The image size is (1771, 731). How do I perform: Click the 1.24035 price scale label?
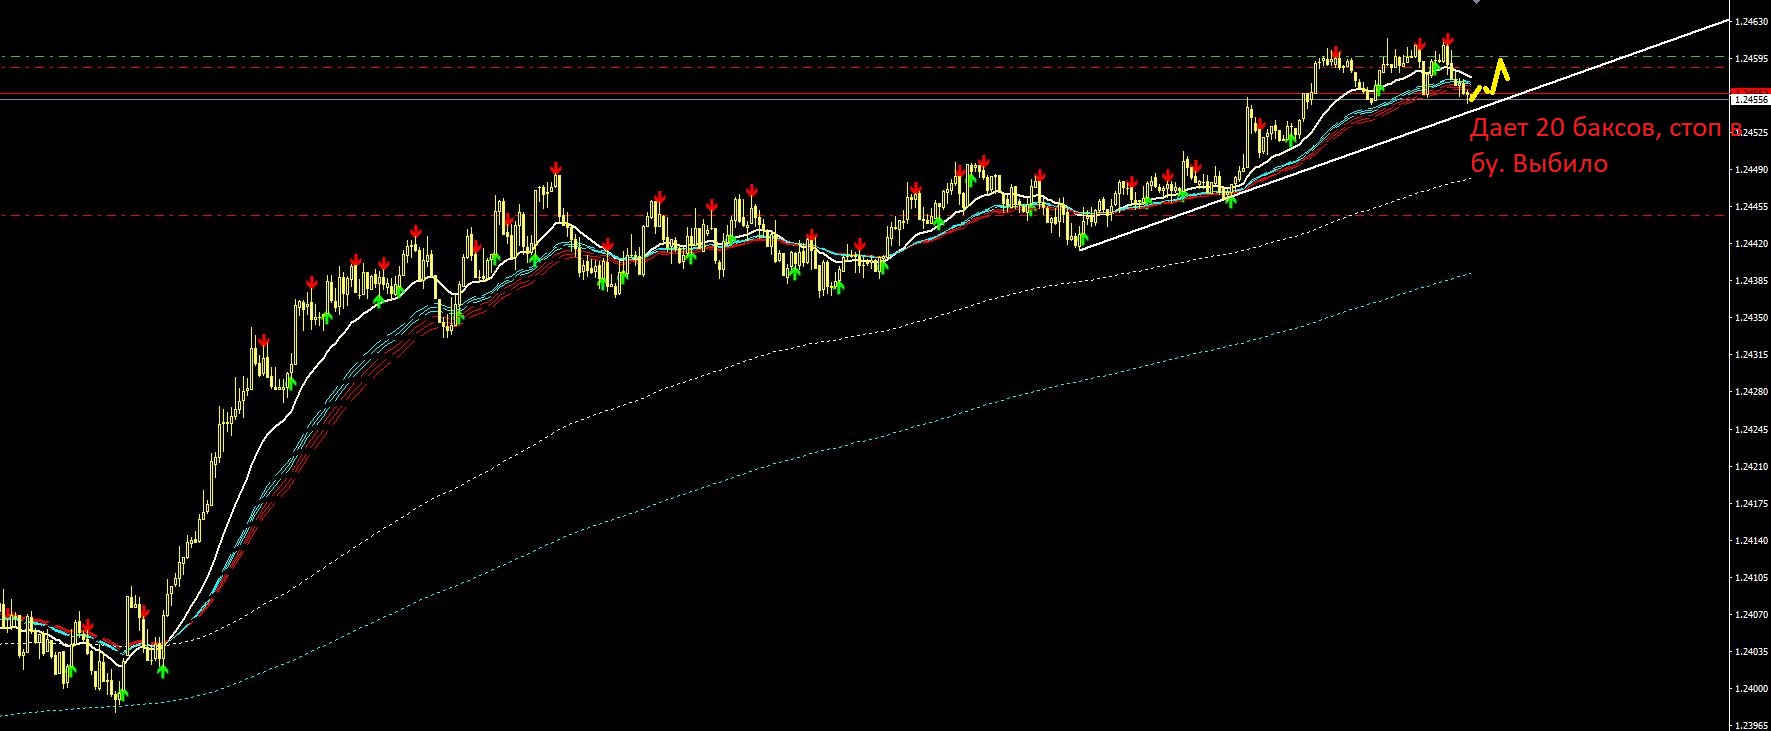[x=1751, y=651]
